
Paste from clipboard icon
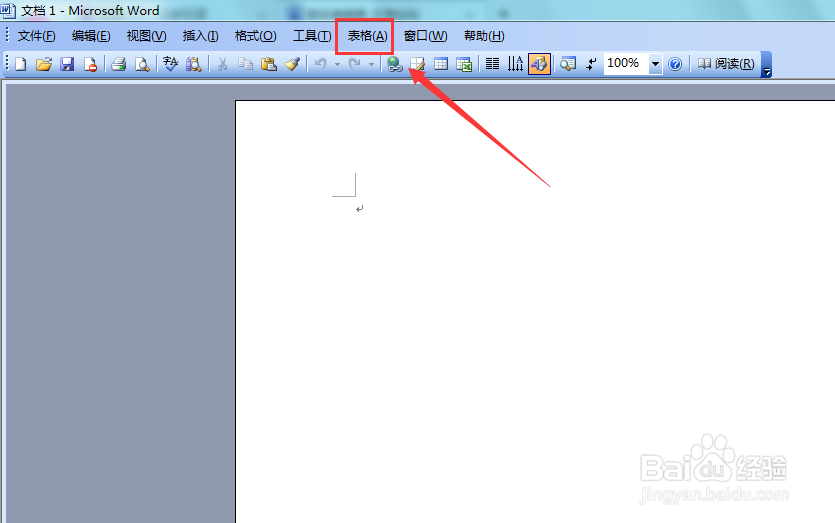(x=268, y=64)
